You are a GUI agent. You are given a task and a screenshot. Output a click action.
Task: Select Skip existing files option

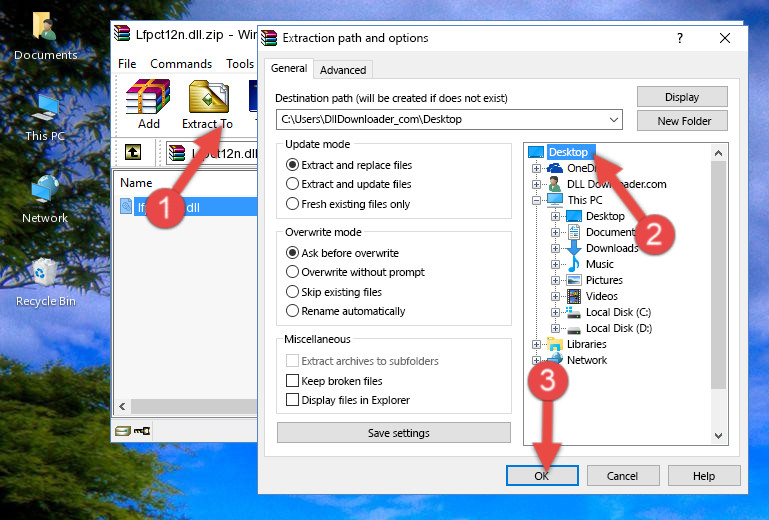coord(333,291)
